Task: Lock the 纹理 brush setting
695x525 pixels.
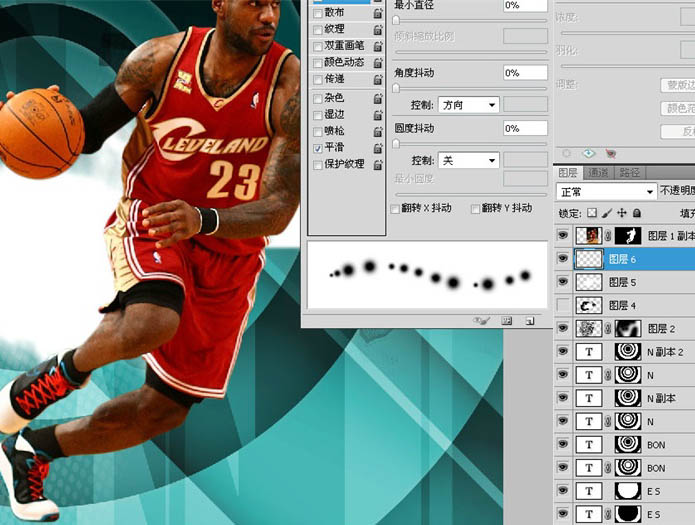Action: pos(378,30)
